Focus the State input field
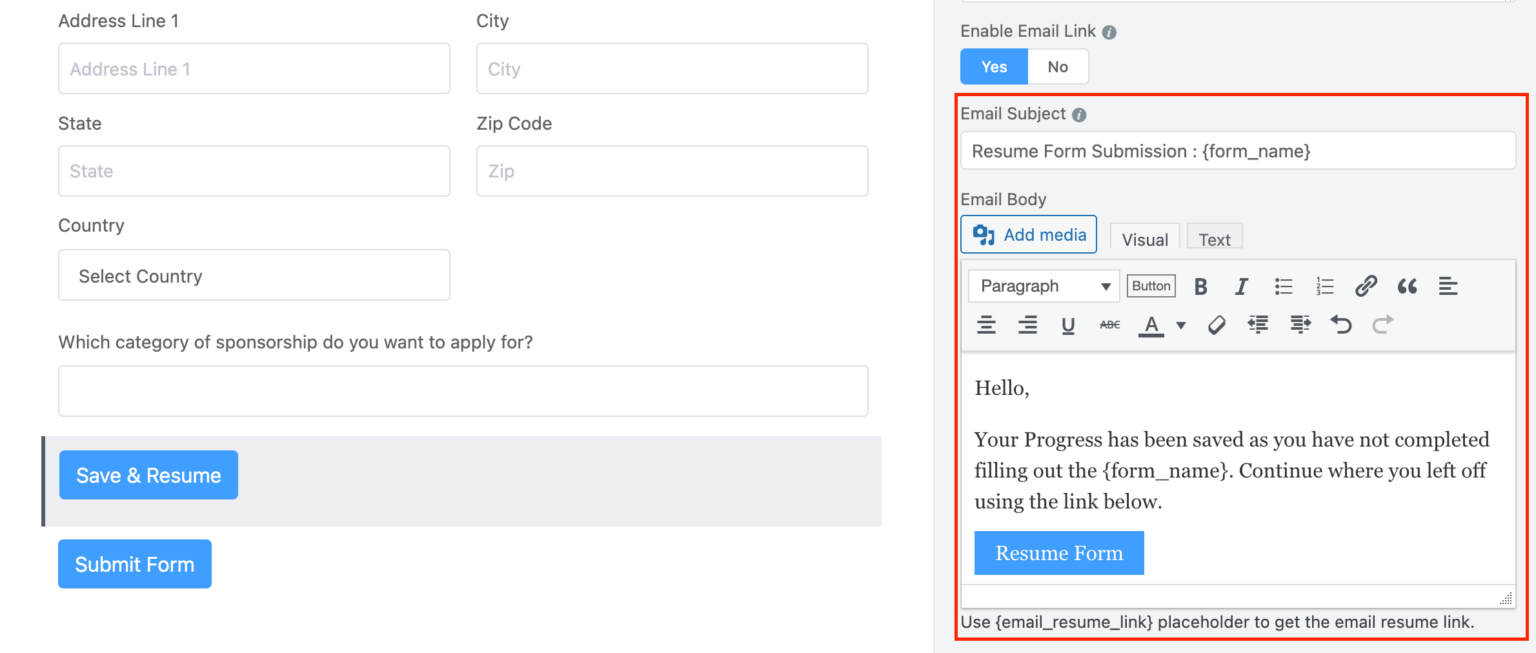This screenshot has width=1536, height=653. (254, 171)
